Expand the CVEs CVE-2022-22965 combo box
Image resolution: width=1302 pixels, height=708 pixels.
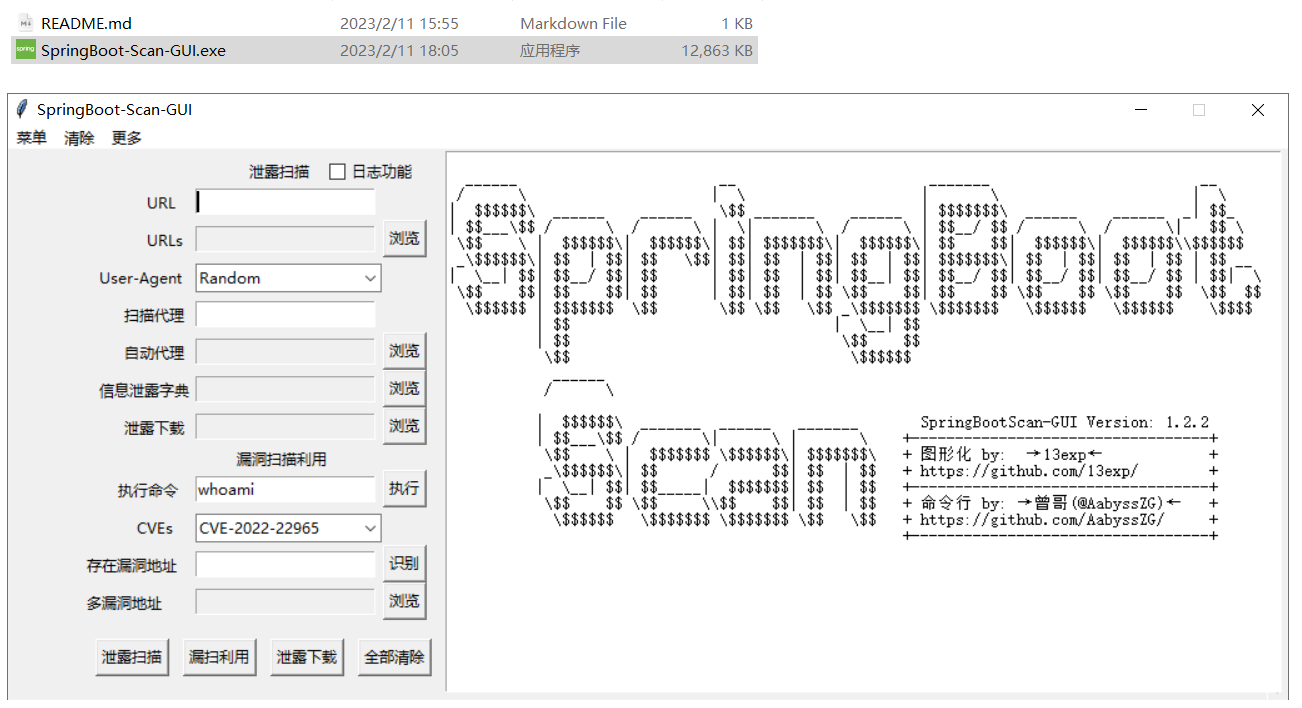(288, 528)
